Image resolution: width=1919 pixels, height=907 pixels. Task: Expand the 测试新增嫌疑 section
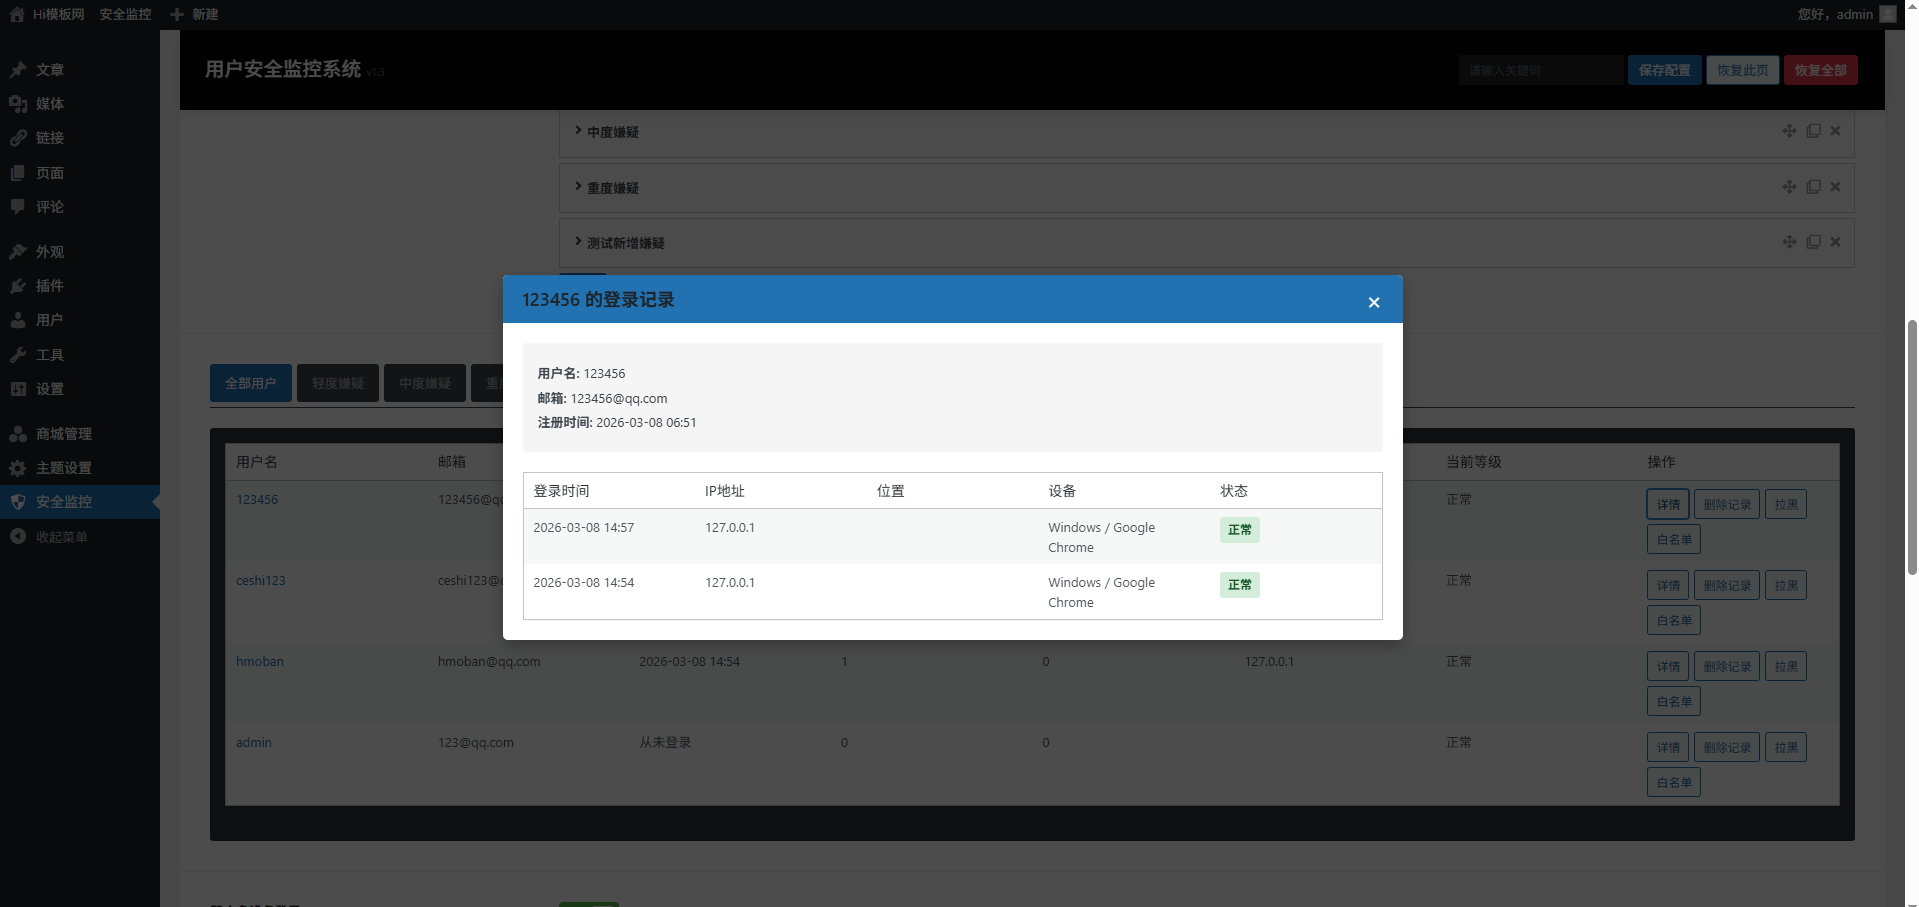pos(625,243)
